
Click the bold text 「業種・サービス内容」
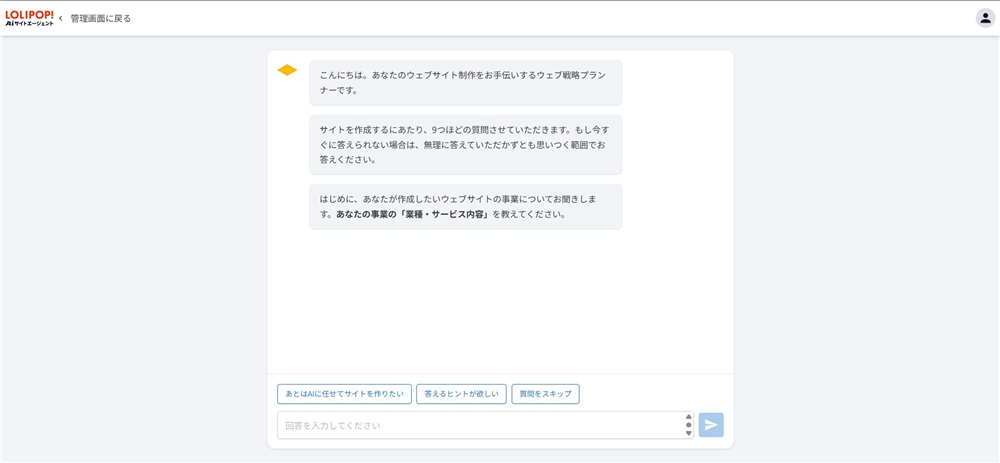(444, 215)
